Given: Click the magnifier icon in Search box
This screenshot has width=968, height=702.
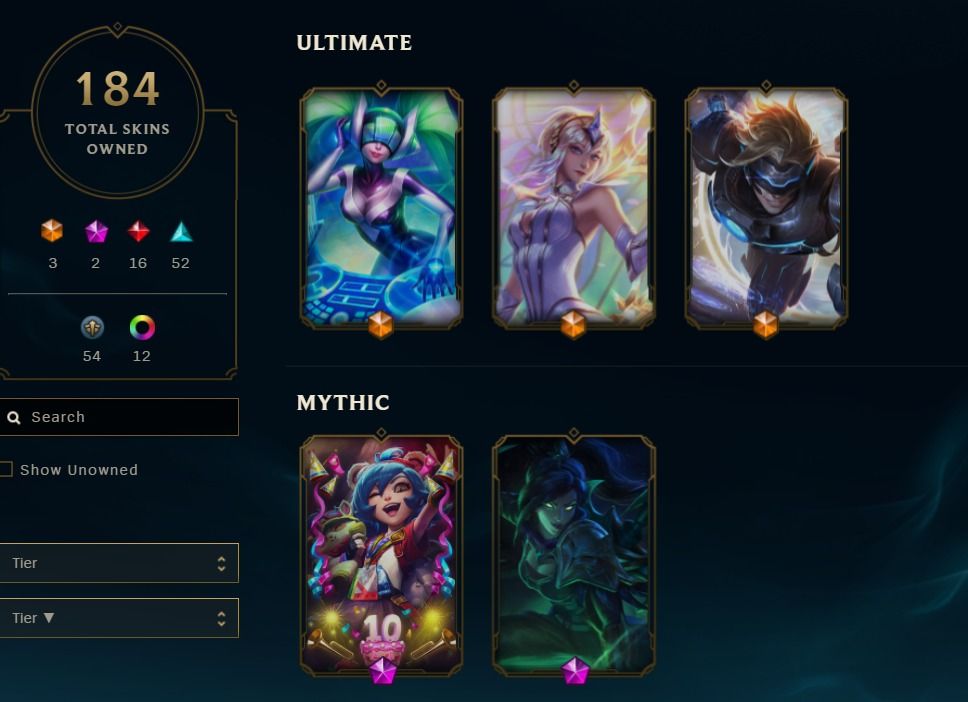Looking at the screenshot, I should [x=14, y=418].
